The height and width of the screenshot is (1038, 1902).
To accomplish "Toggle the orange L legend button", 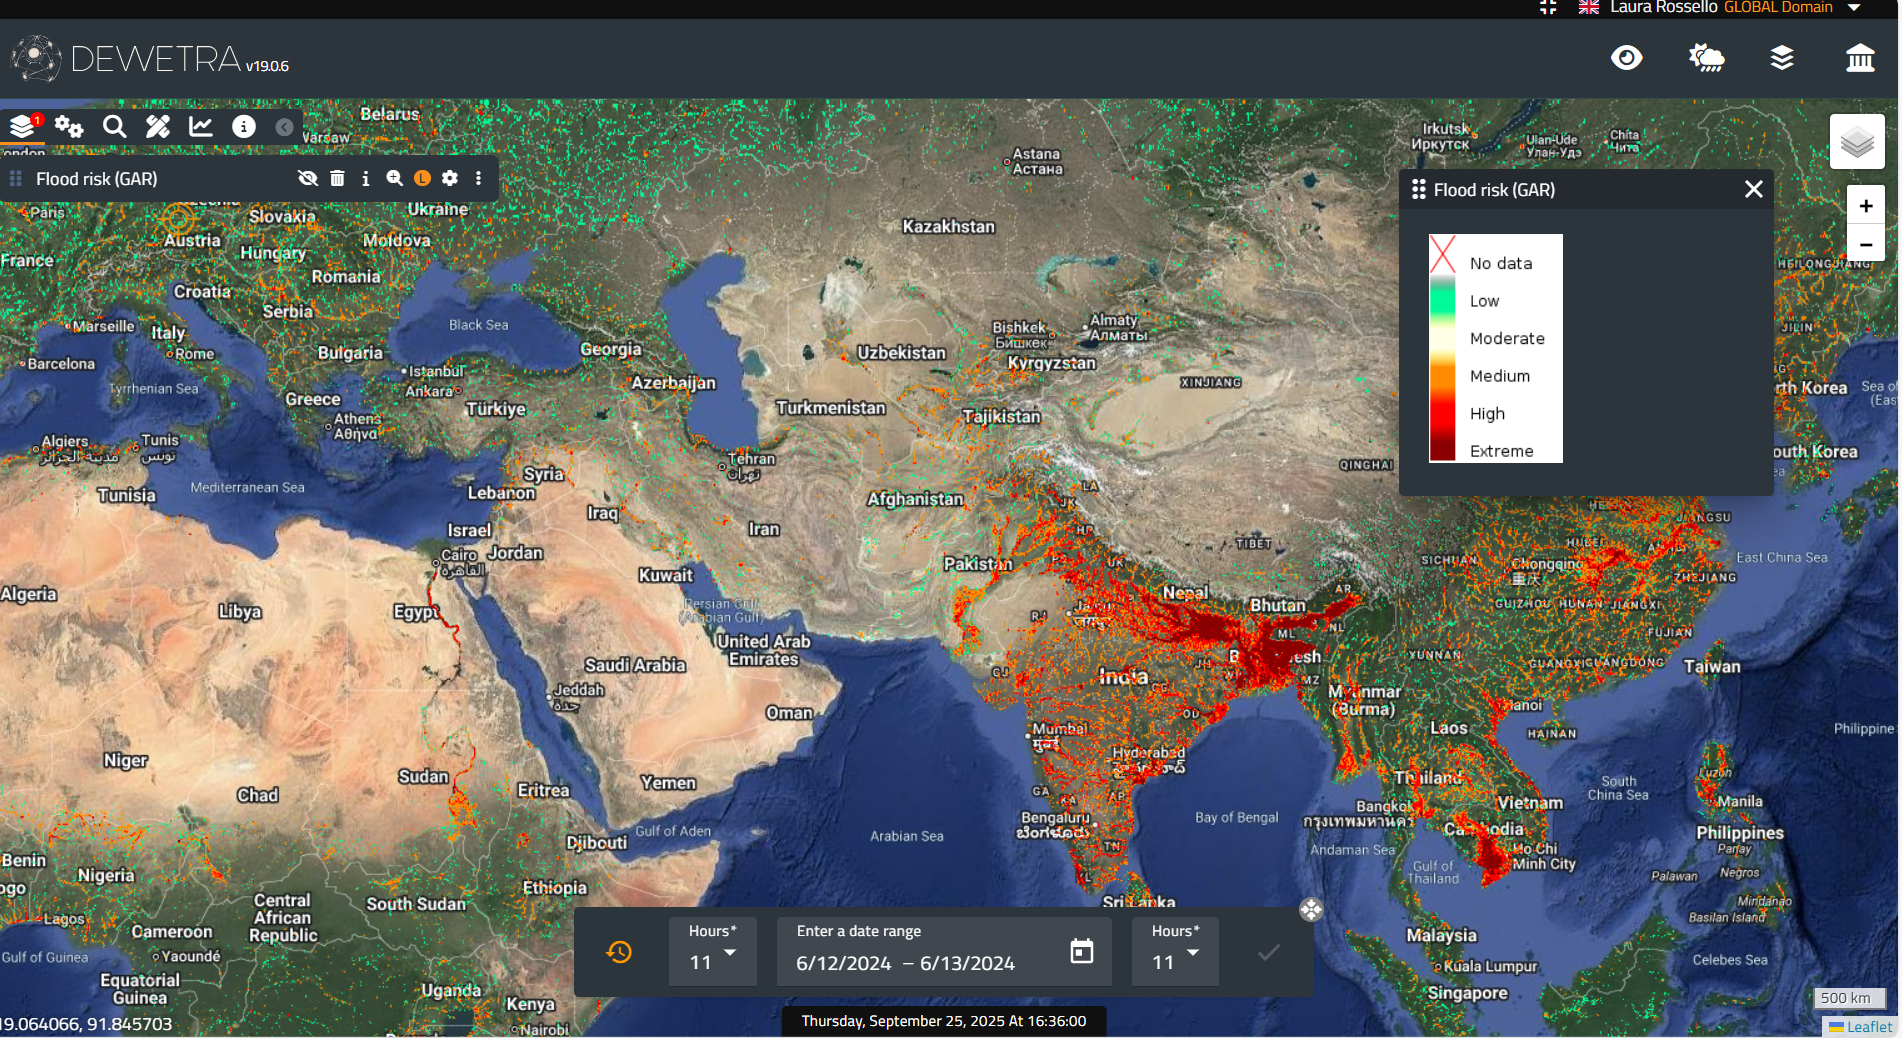I will click(x=422, y=178).
